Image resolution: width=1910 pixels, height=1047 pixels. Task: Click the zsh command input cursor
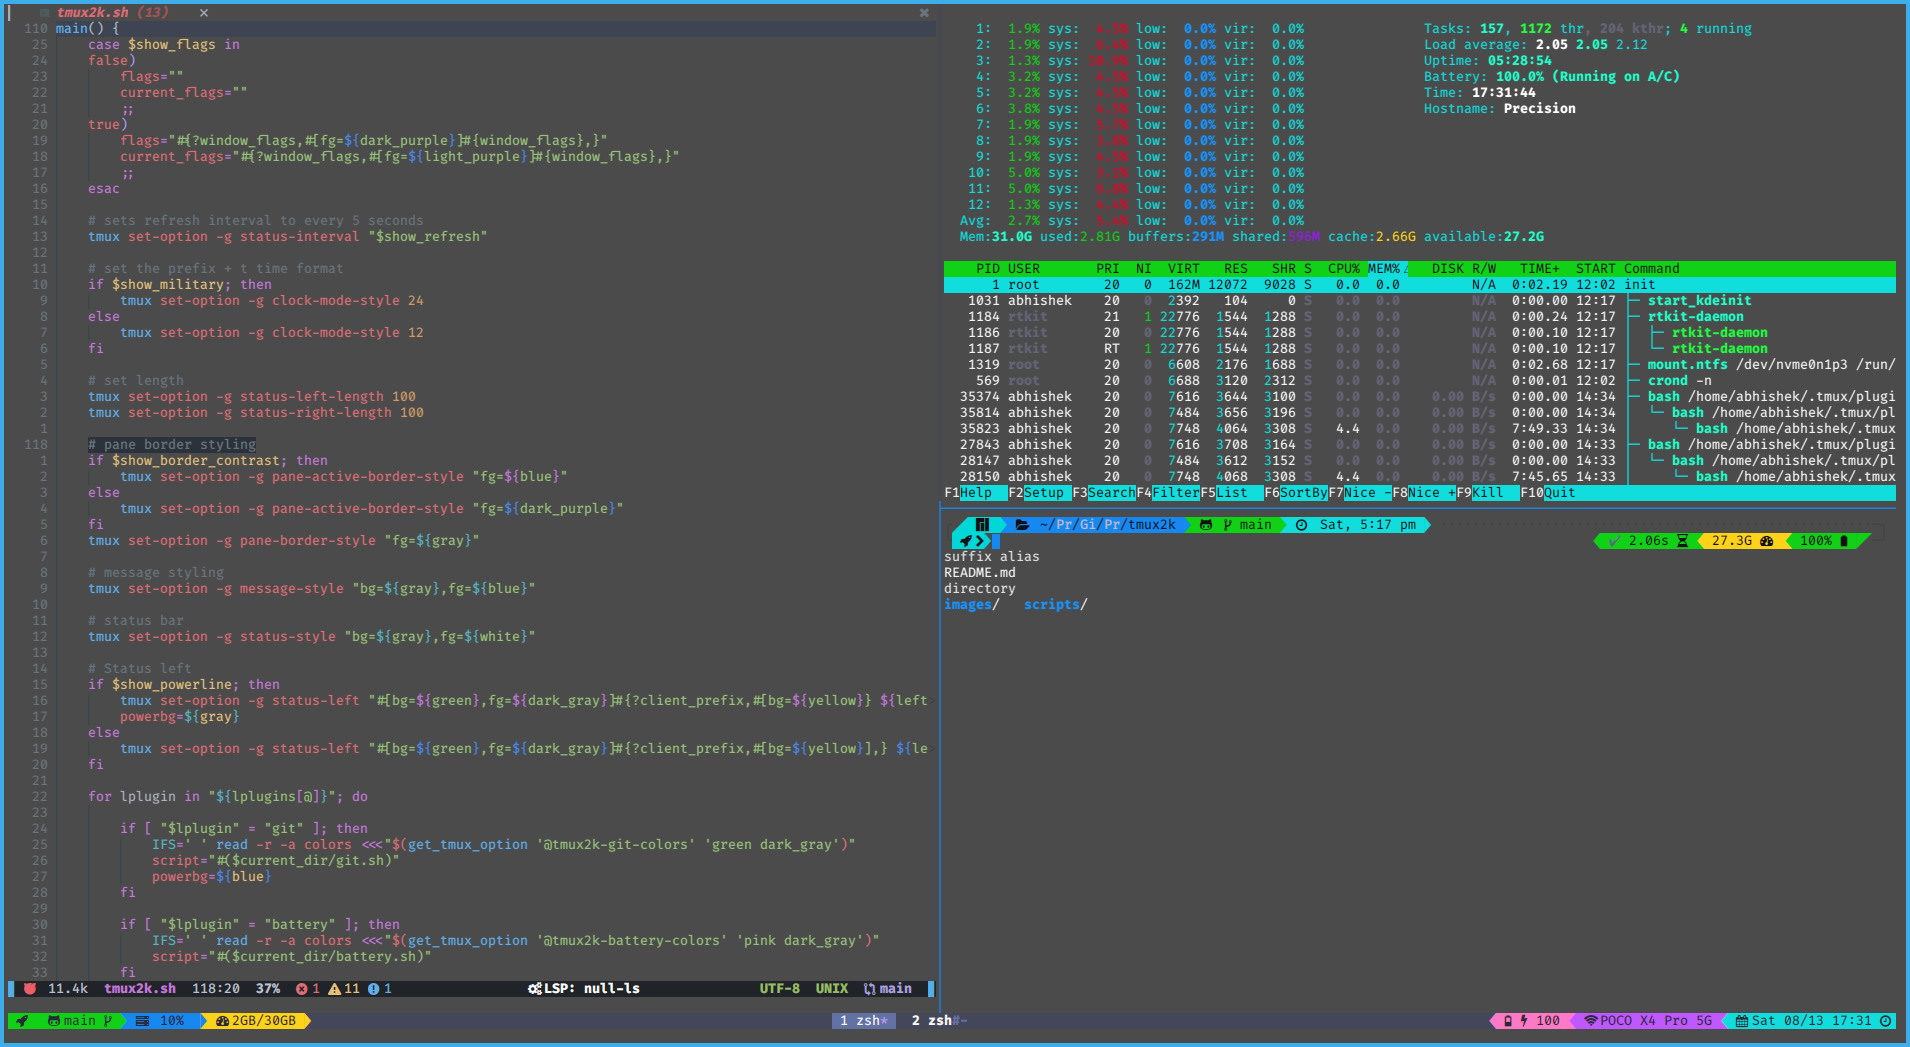[x=994, y=541]
